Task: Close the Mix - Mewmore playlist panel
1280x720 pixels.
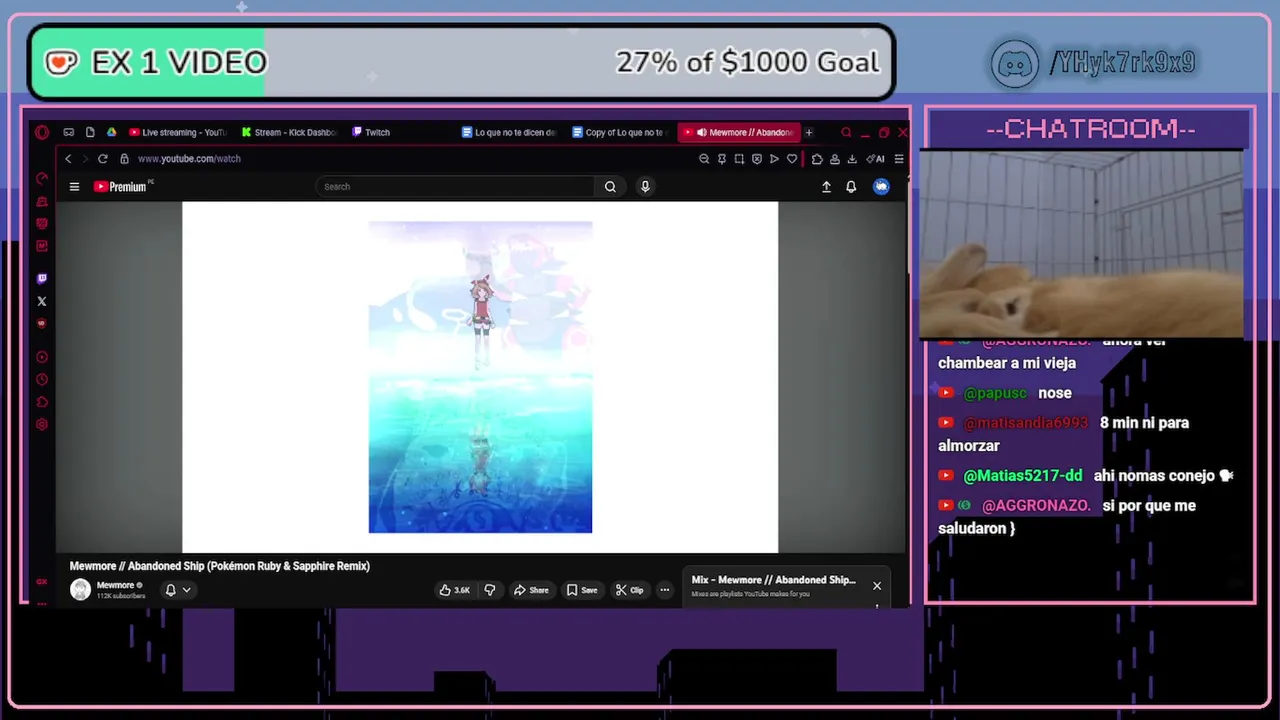Action: point(877,586)
